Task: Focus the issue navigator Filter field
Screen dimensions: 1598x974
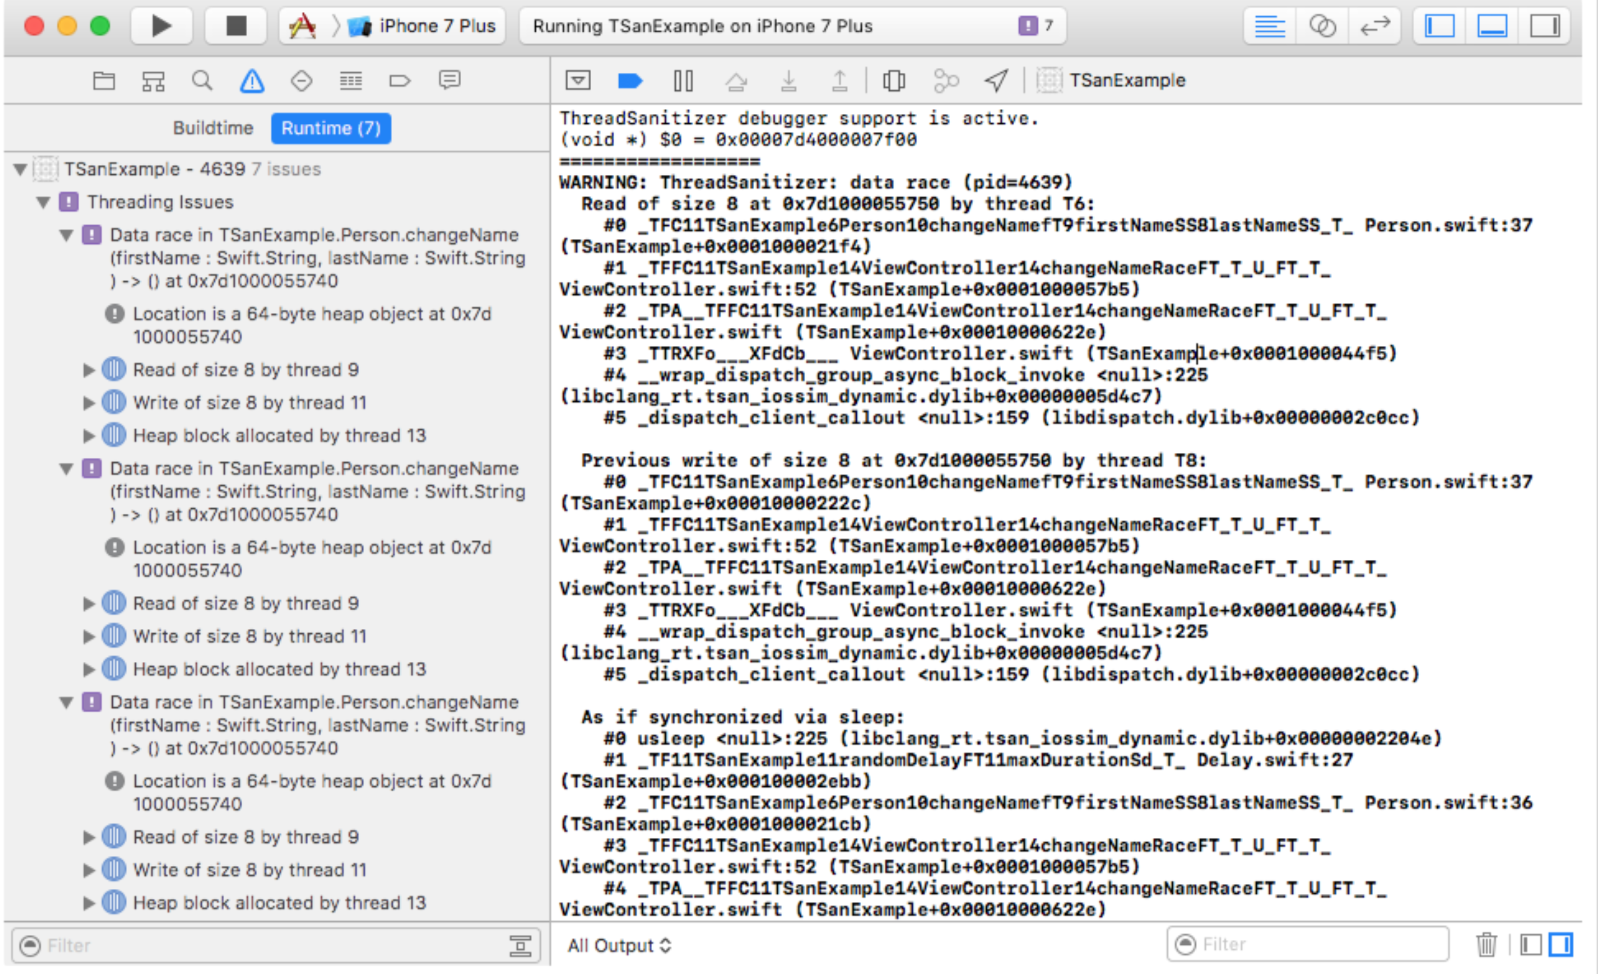Action: (x=276, y=945)
